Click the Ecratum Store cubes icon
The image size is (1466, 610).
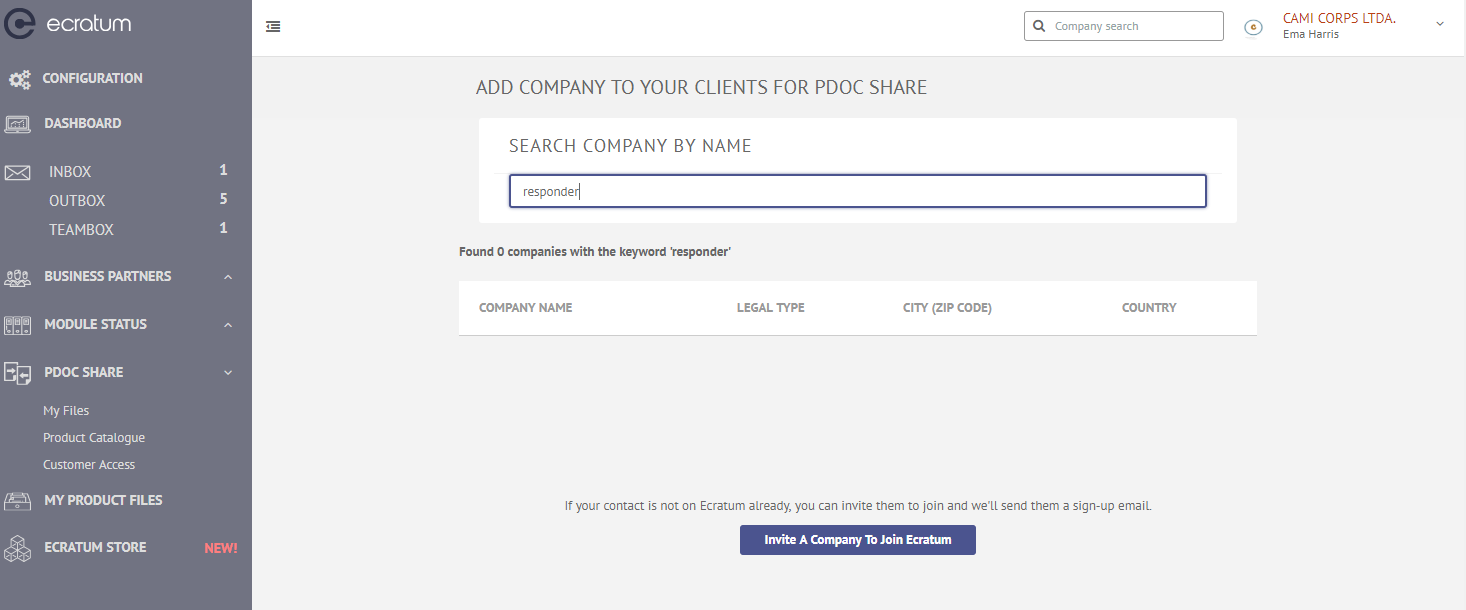[x=18, y=548]
